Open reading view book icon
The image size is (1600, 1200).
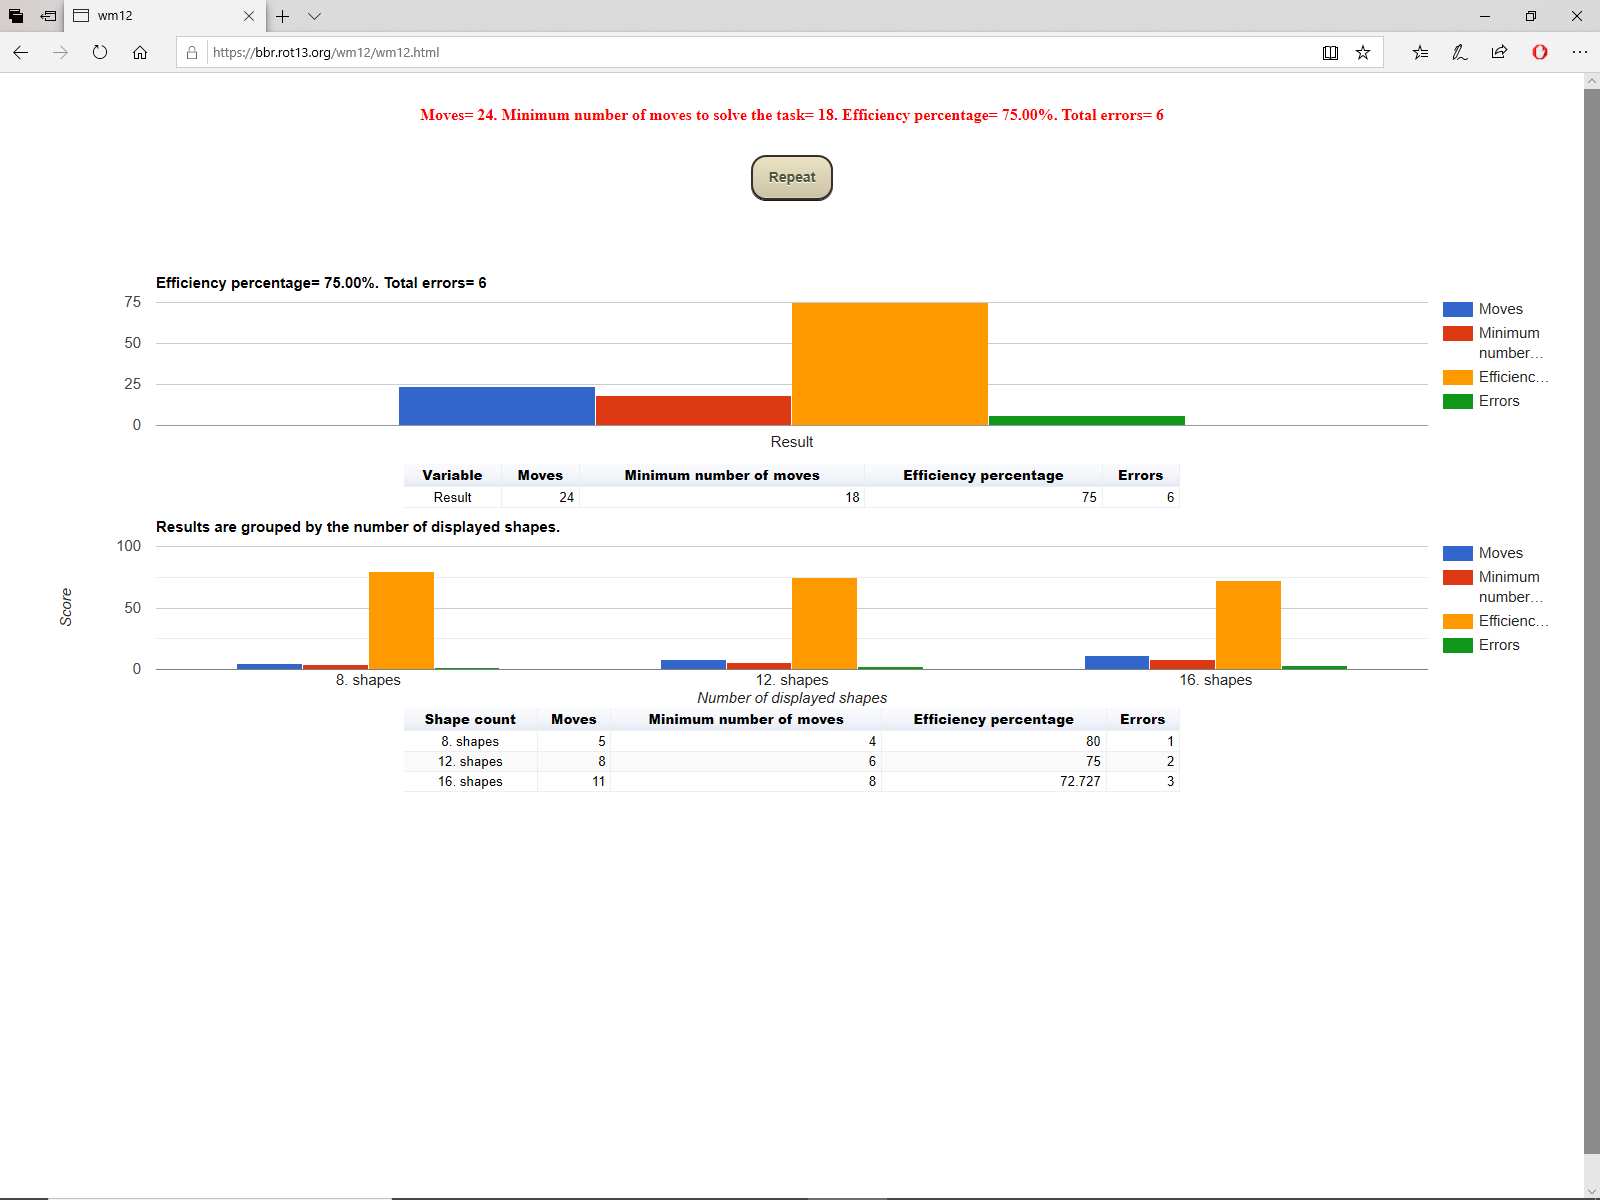[1330, 52]
